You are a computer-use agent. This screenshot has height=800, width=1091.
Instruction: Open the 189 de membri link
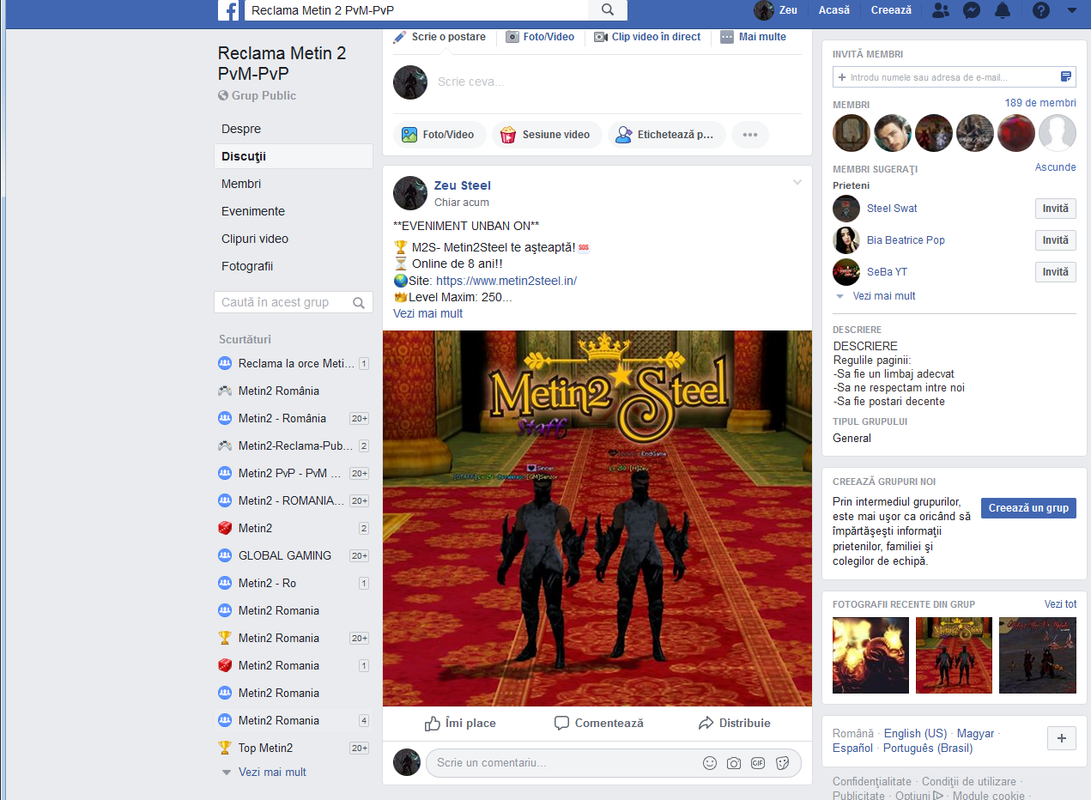click(x=1040, y=103)
